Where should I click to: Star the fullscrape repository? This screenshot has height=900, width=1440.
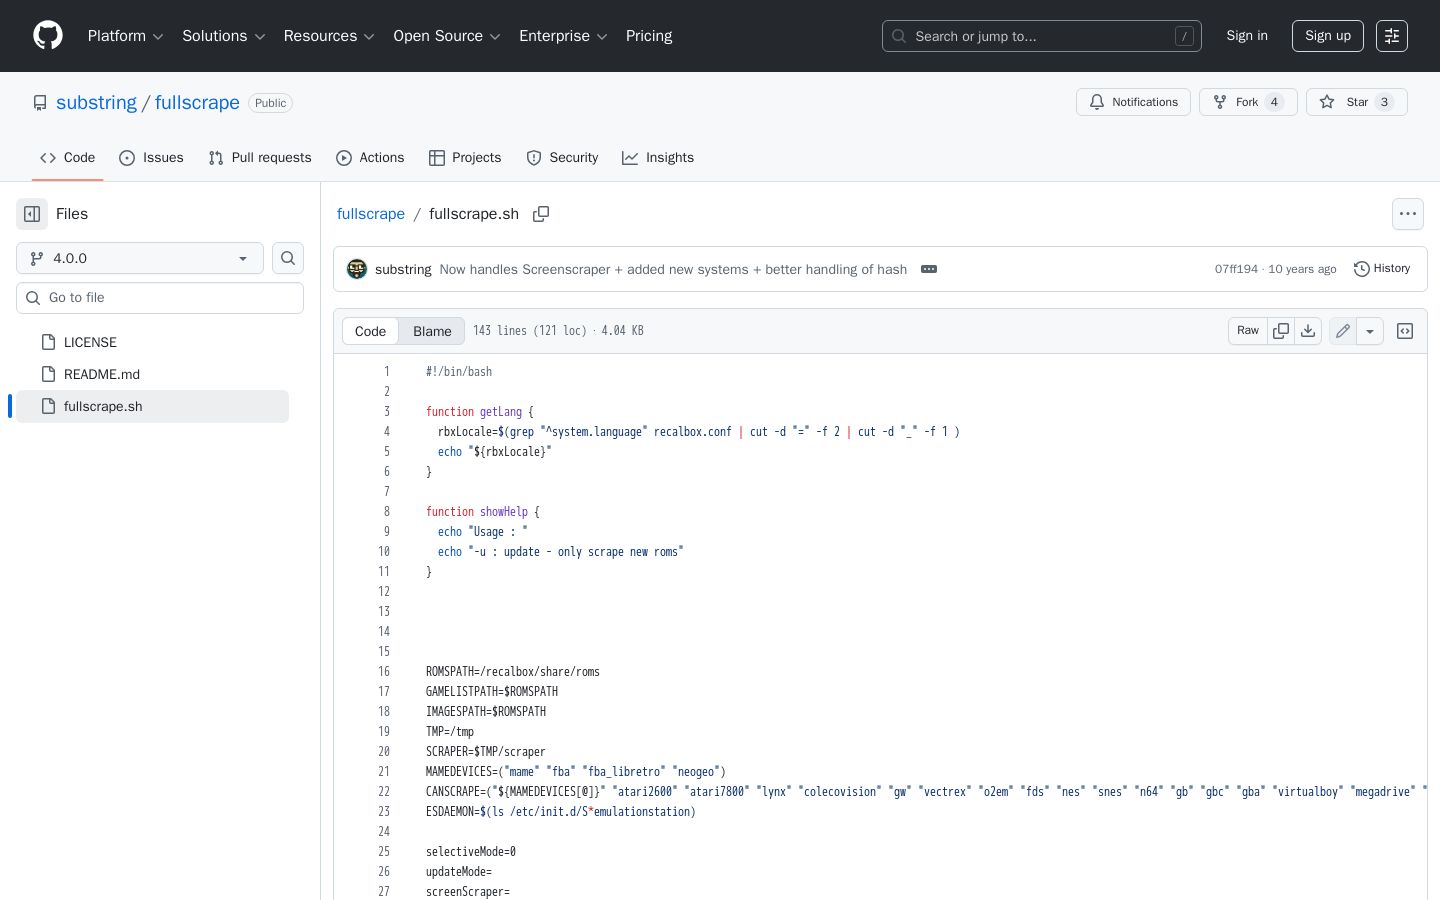1357,102
